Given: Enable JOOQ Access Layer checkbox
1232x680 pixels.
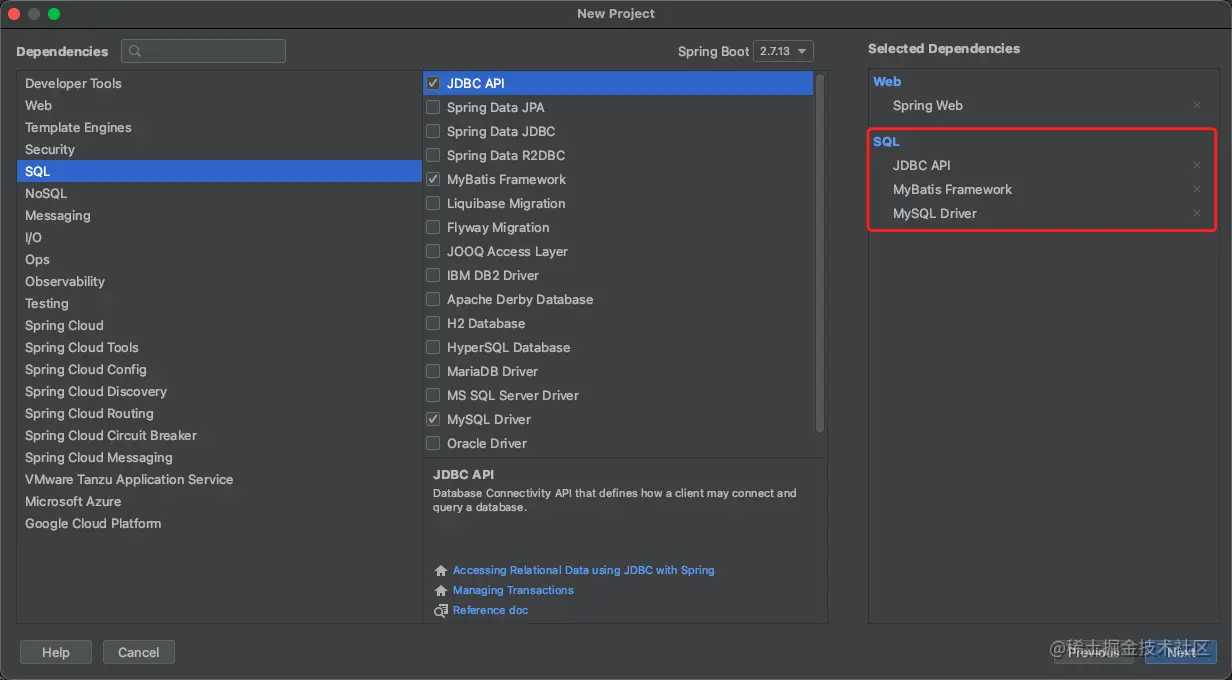Looking at the screenshot, I should (433, 251).
